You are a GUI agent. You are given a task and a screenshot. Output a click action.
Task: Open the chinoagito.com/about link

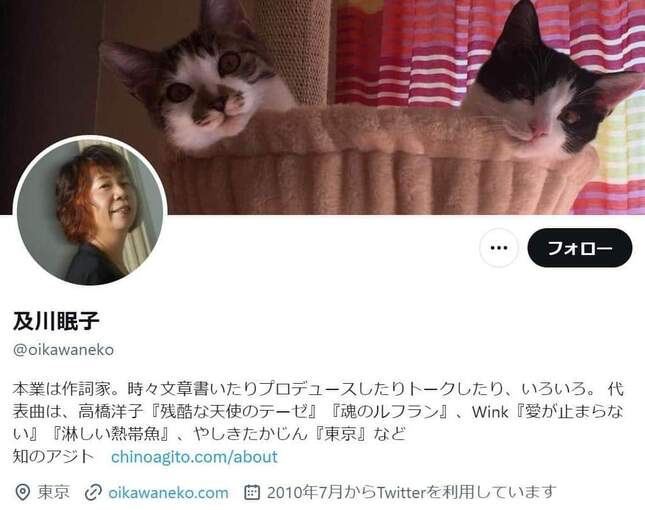coord(194,457)
